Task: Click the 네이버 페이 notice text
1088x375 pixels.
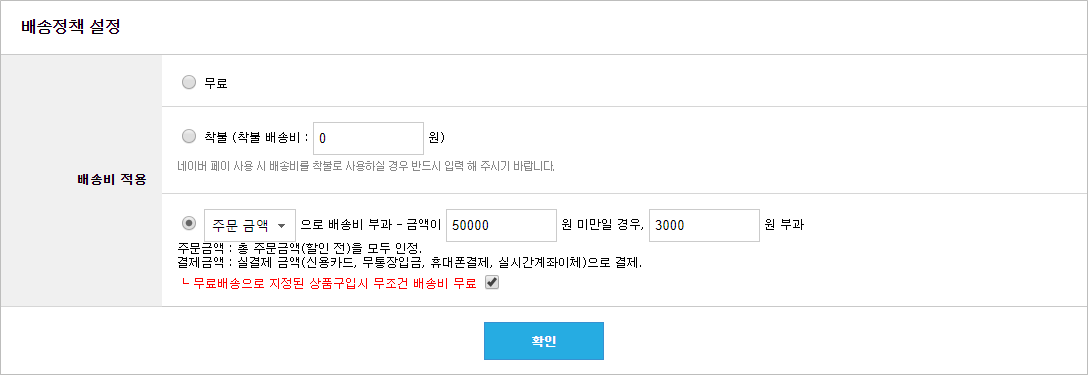Action: (x=367, y=167)
